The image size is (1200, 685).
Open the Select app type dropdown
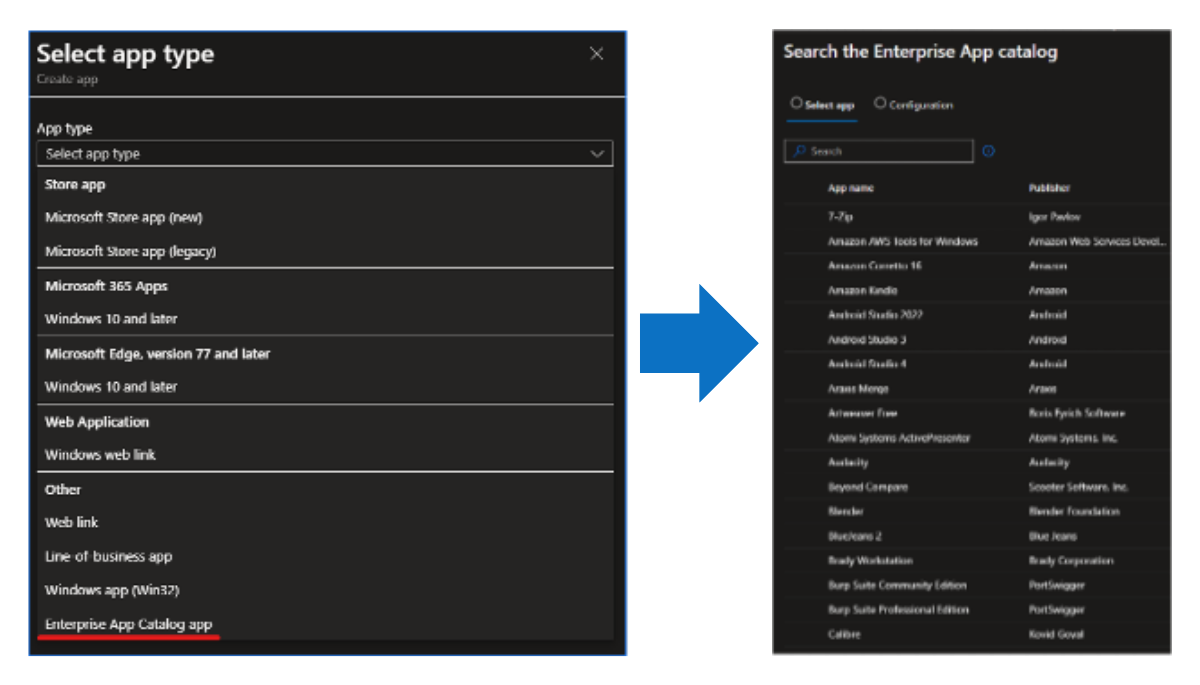(x=325, y=154)
